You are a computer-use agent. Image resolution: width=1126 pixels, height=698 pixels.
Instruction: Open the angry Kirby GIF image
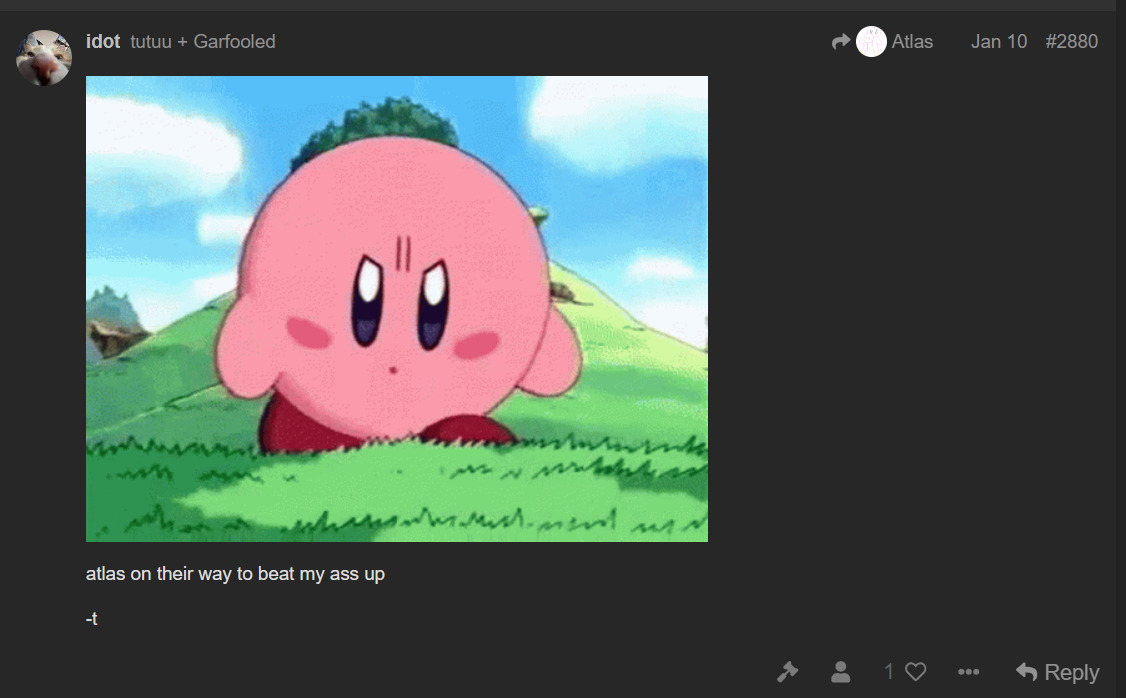point(396,309)
